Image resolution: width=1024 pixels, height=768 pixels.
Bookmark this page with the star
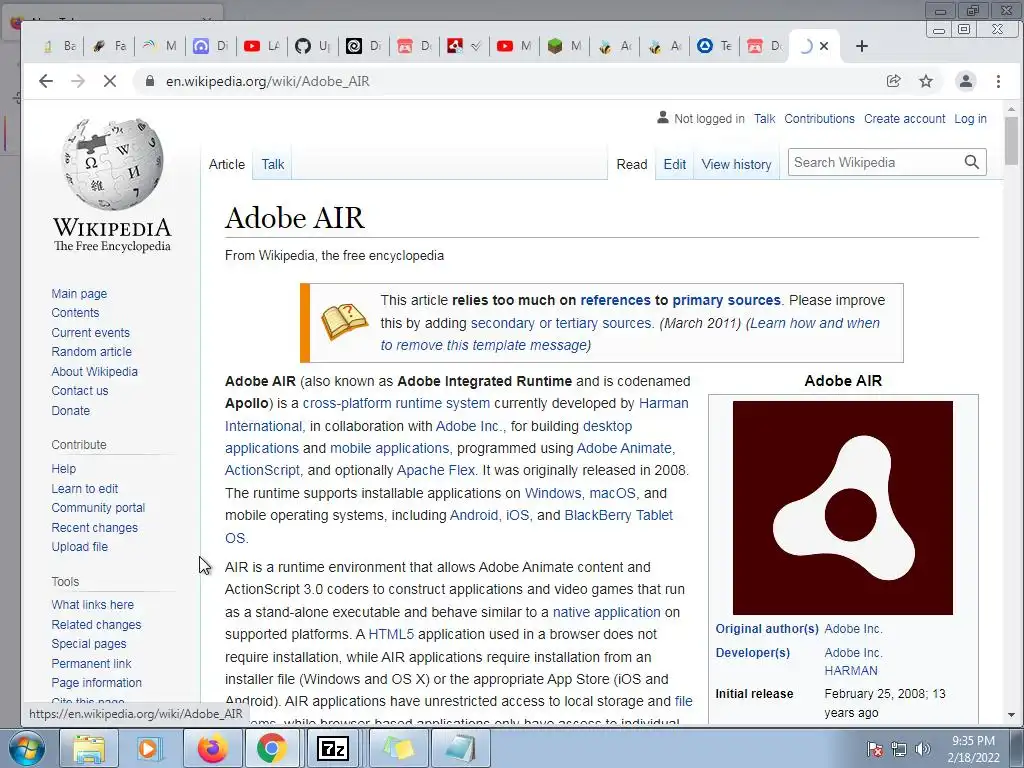(x=926, y=81)
